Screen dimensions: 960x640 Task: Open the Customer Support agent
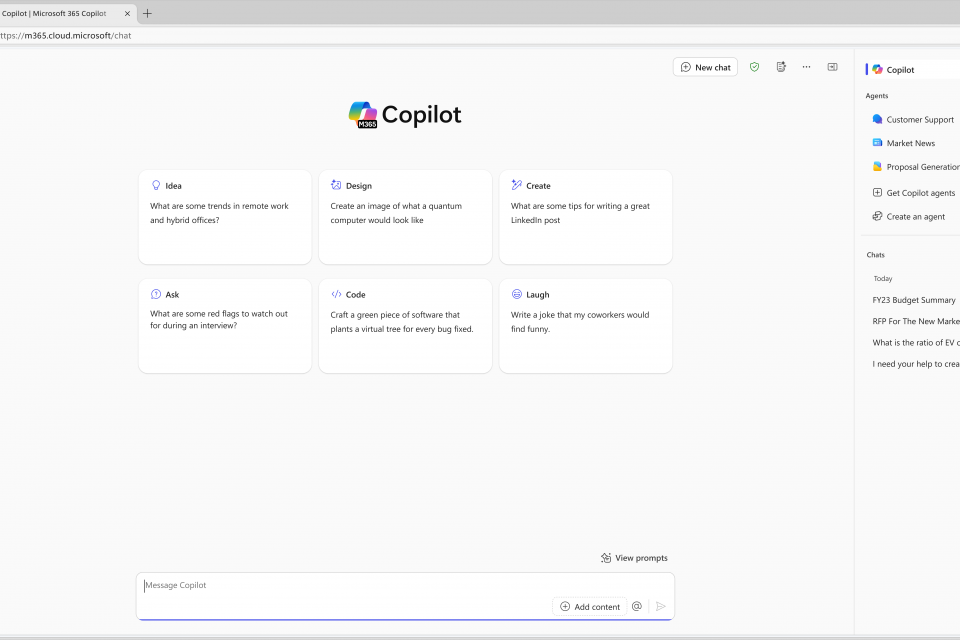tap(919, 119)
